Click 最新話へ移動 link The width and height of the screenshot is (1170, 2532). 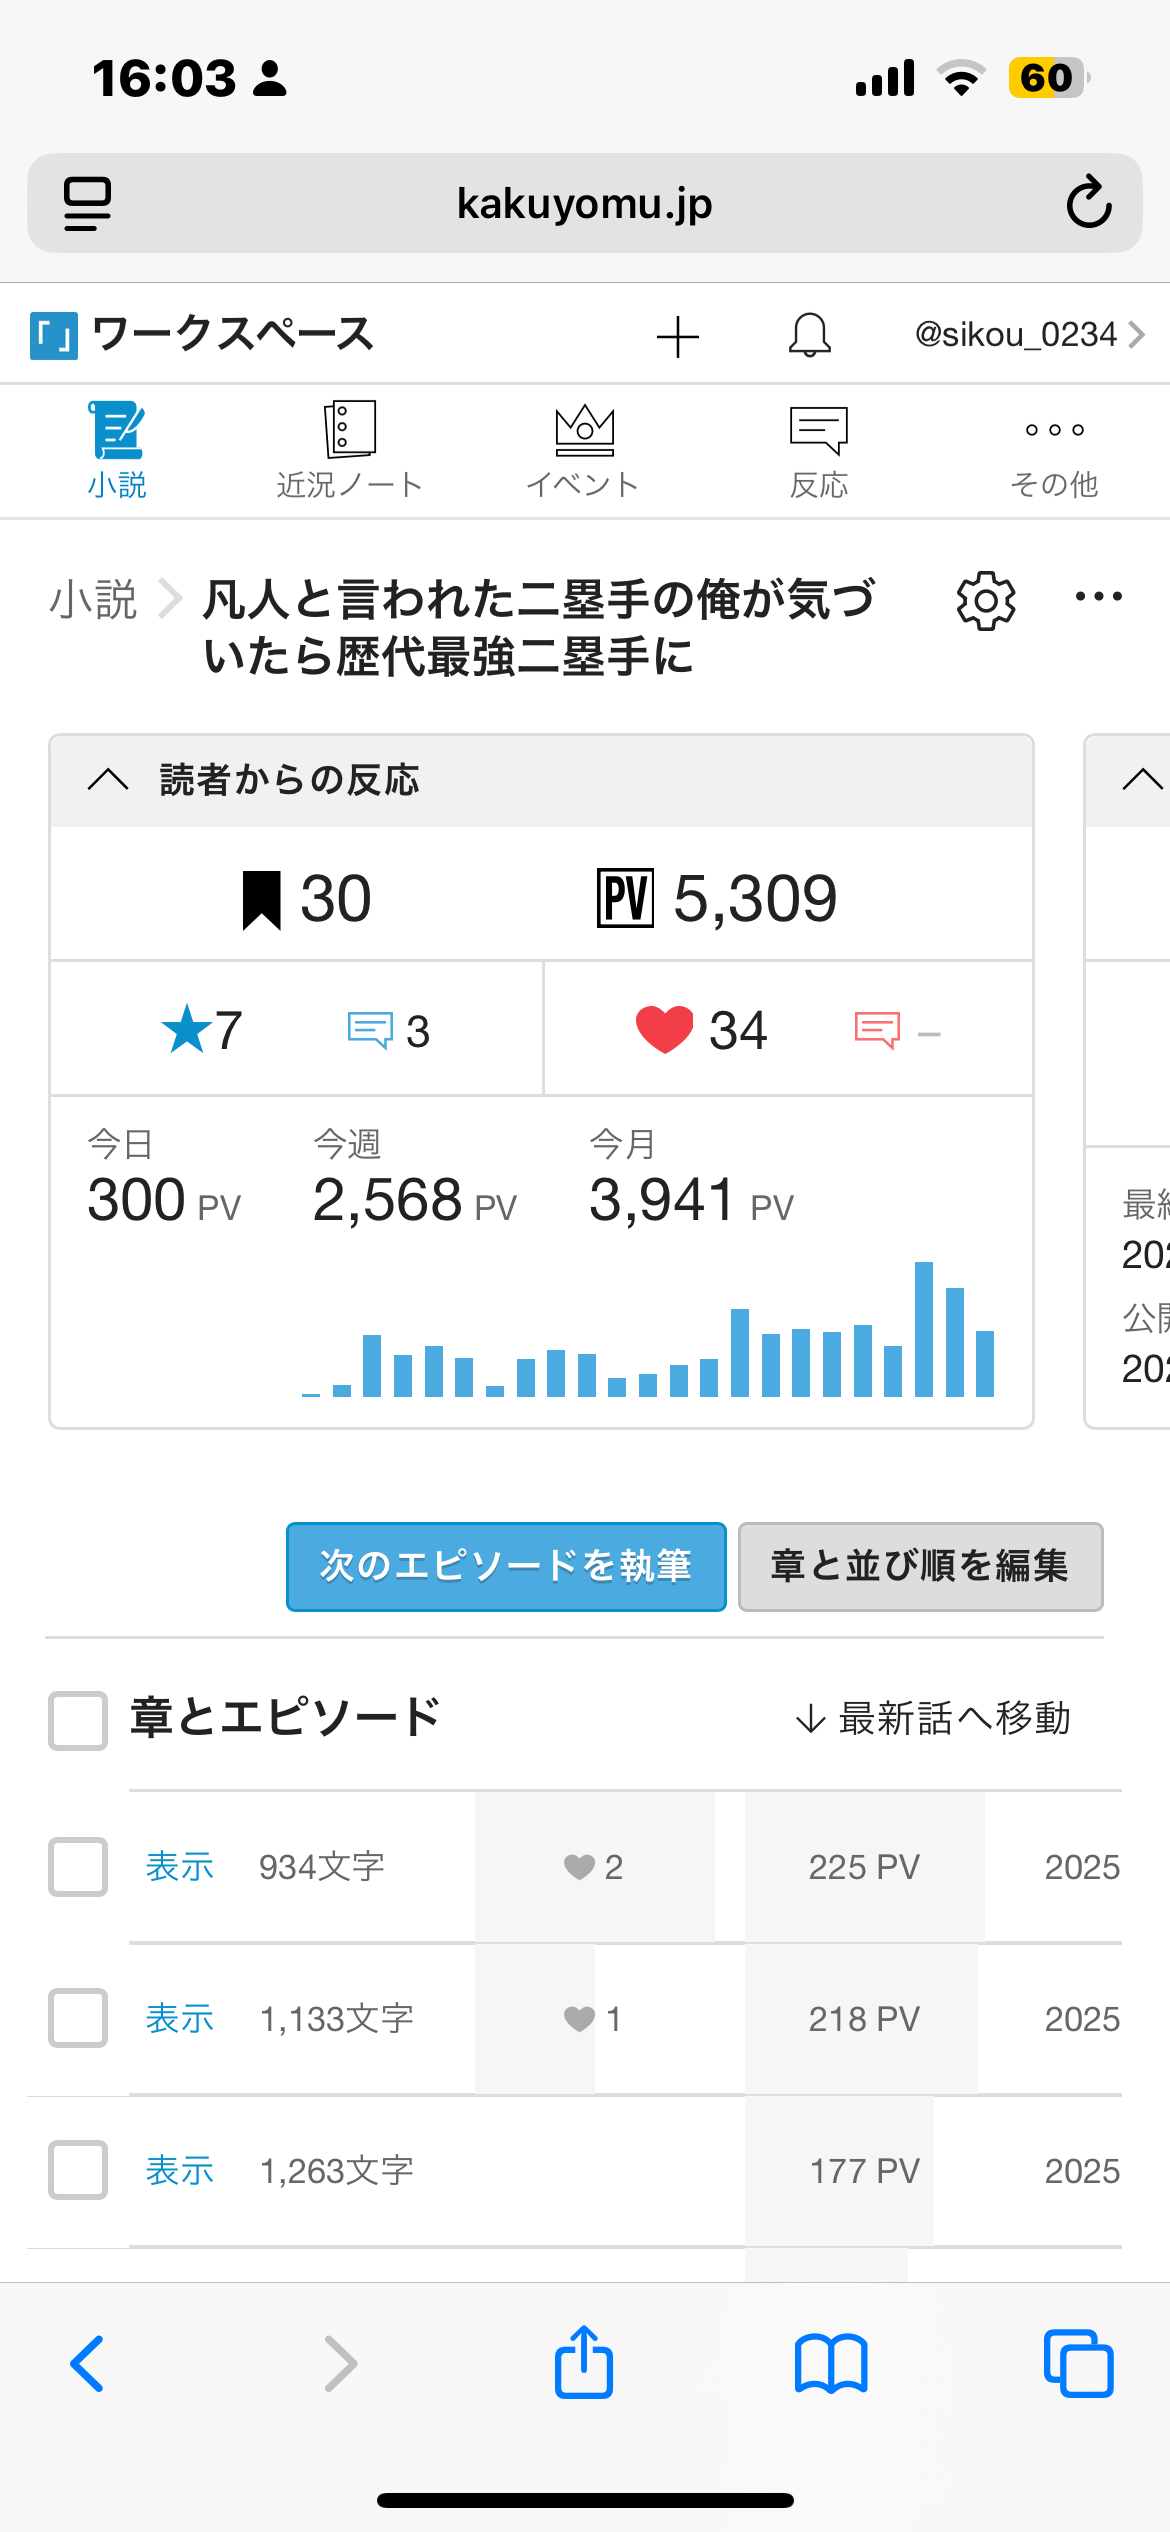(x=932, y=1719)
